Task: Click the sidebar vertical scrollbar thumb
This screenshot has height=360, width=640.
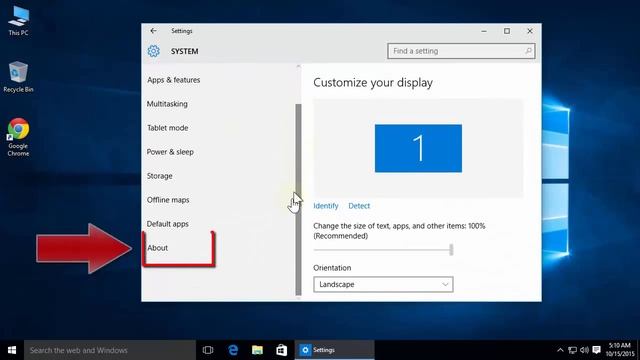Action: pyautogui.click(x=298, y=199)
